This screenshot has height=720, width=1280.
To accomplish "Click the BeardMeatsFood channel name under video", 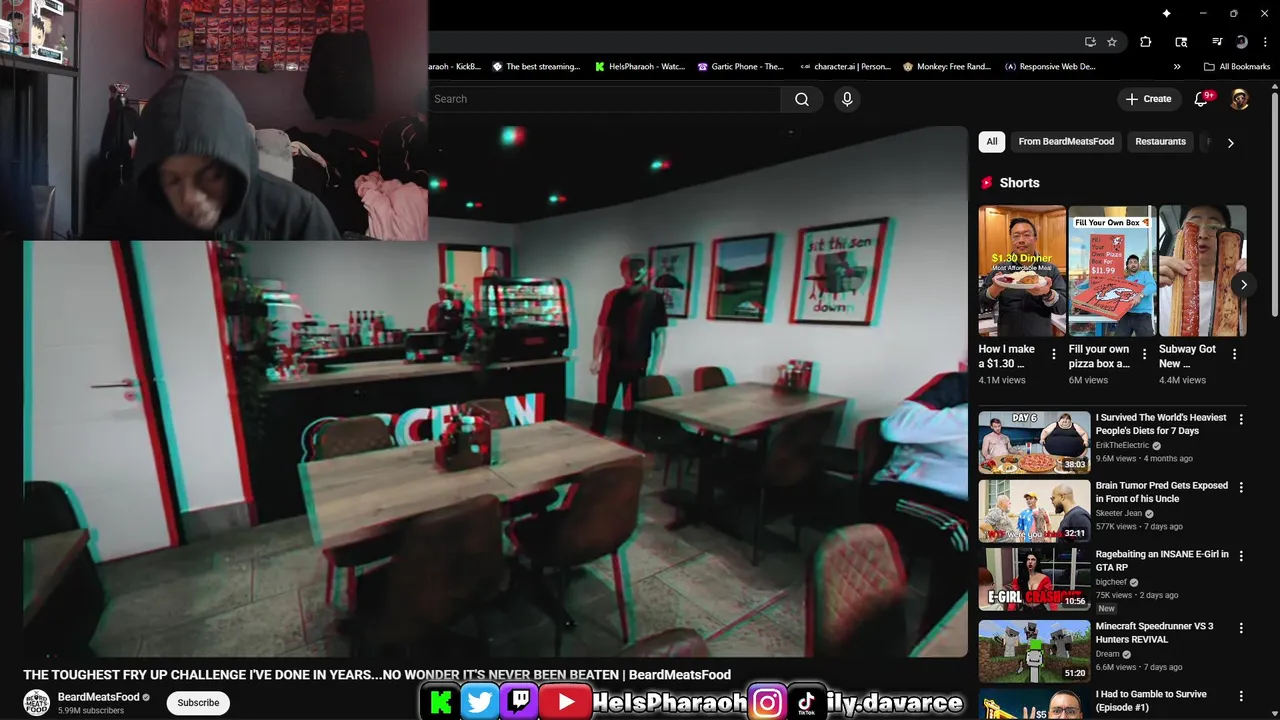I will click(98, 697).
